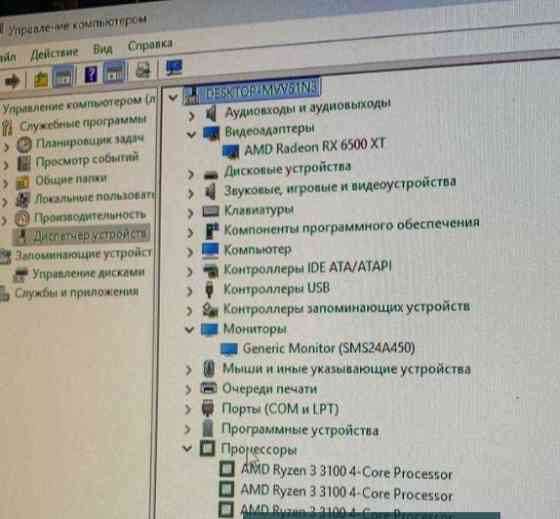Expand the Планировщик заданий node
The height and width of the screenshot is (519, 560).
coord(6,146)
